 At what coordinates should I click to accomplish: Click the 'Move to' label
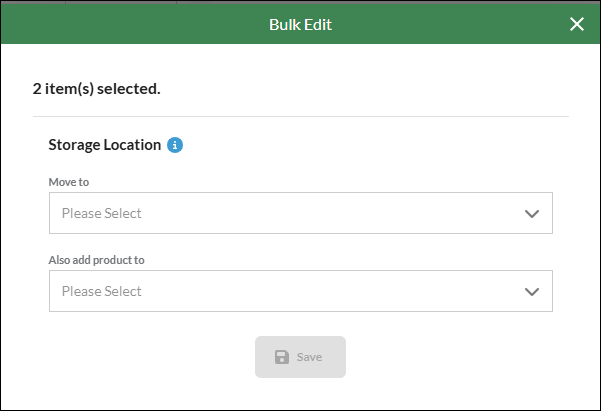[69, 182]
